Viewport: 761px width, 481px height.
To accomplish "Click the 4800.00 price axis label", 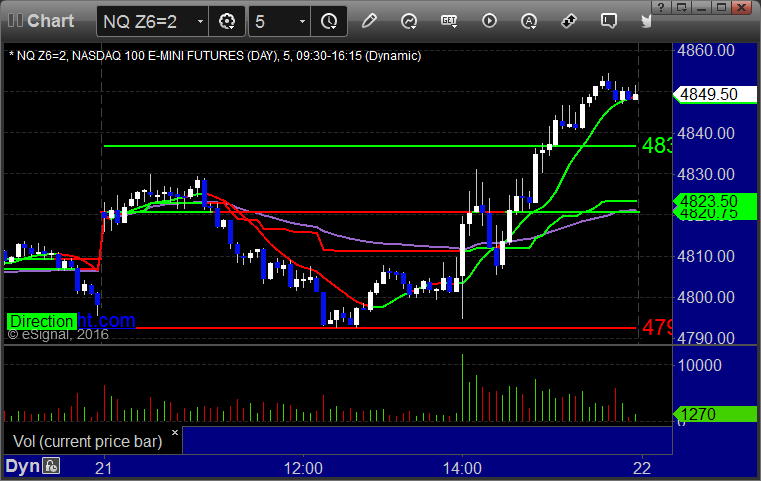I will click(706, 297).
